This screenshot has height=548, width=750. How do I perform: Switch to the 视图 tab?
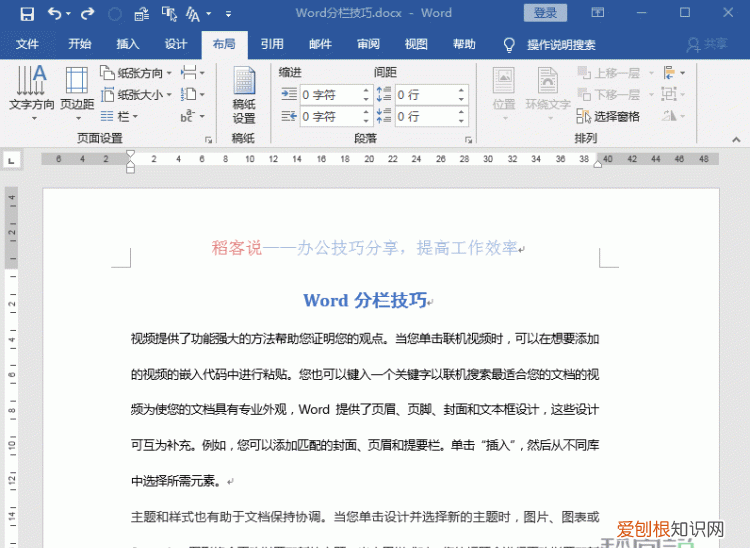tap(416, 44)
